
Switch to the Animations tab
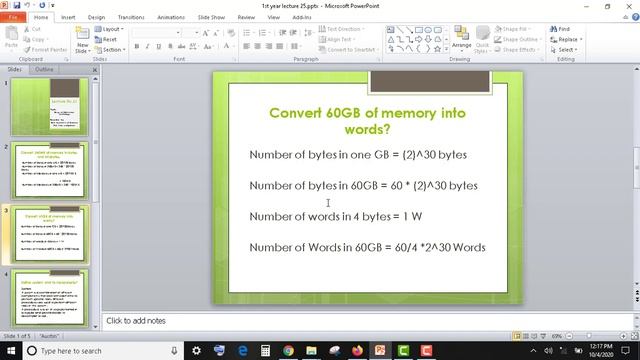171,17
